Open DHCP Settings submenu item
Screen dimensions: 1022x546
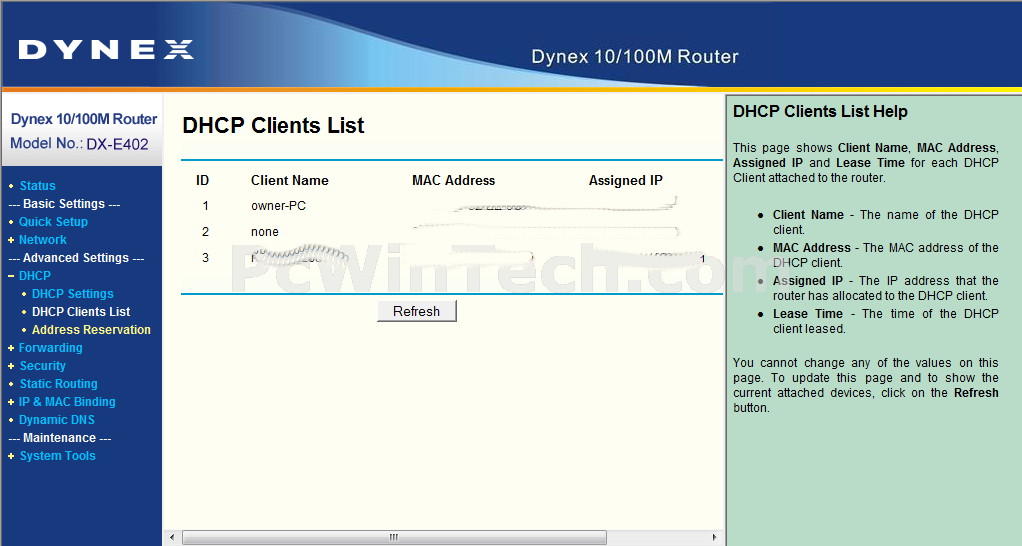[x=72, y=294]
